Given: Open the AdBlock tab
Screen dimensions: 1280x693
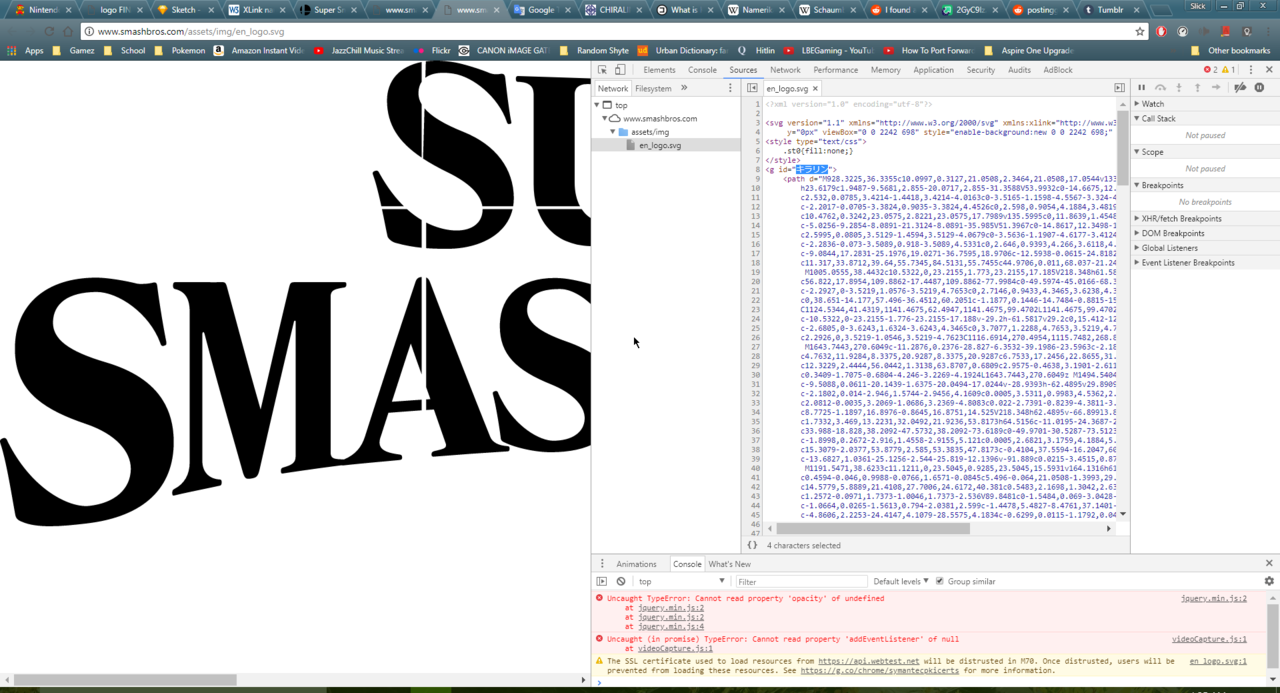Looking at the screenshot, I should point(1057,70).
